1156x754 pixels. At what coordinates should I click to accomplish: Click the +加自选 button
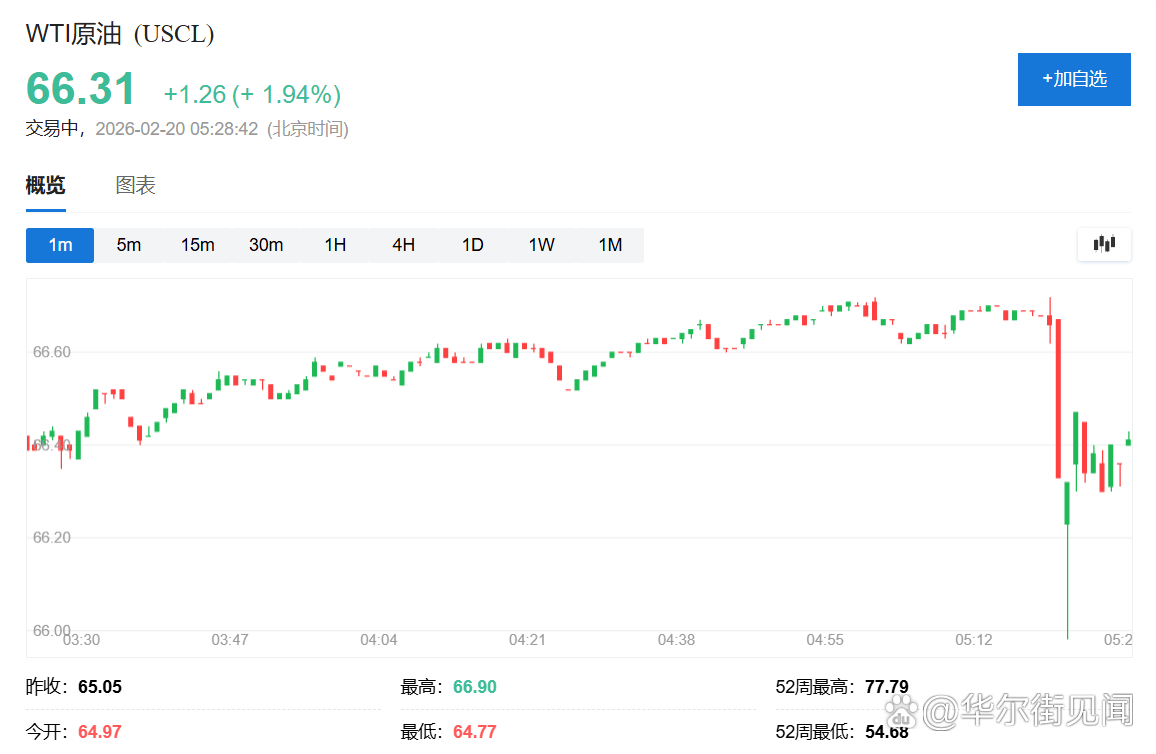(1074, 79)
